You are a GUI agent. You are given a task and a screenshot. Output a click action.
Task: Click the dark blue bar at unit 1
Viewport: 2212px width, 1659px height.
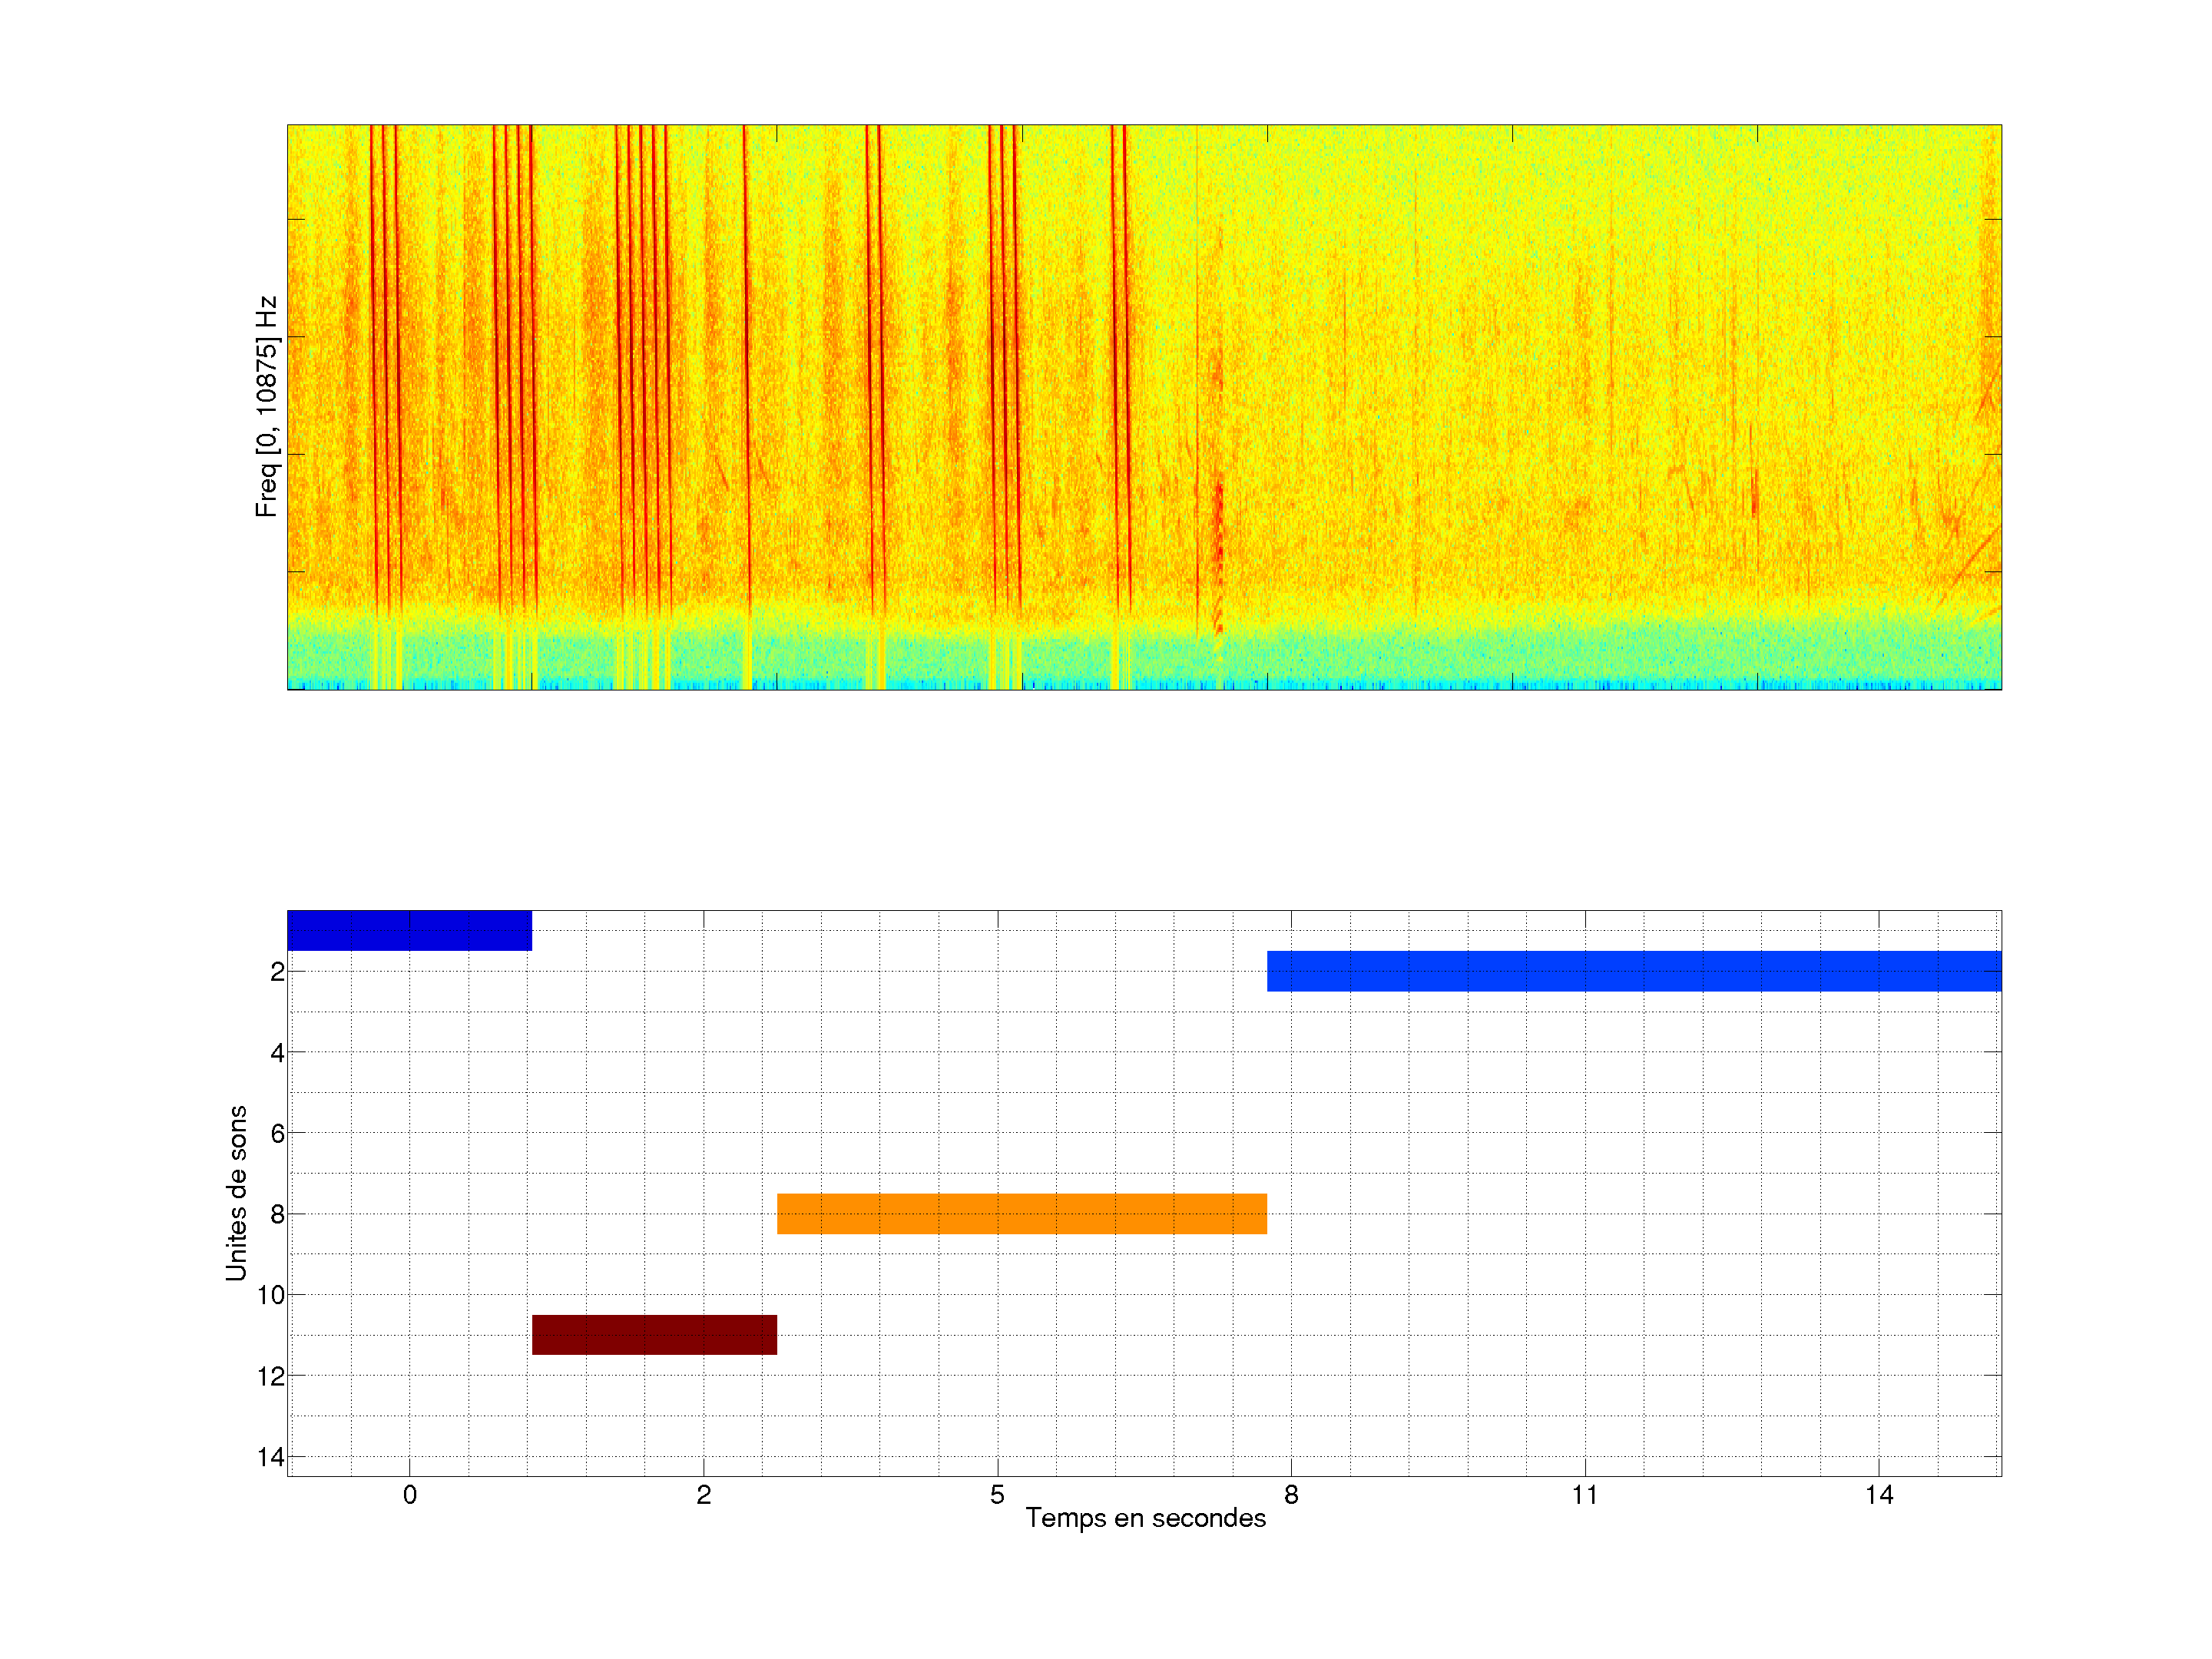[x=409, y=930]
